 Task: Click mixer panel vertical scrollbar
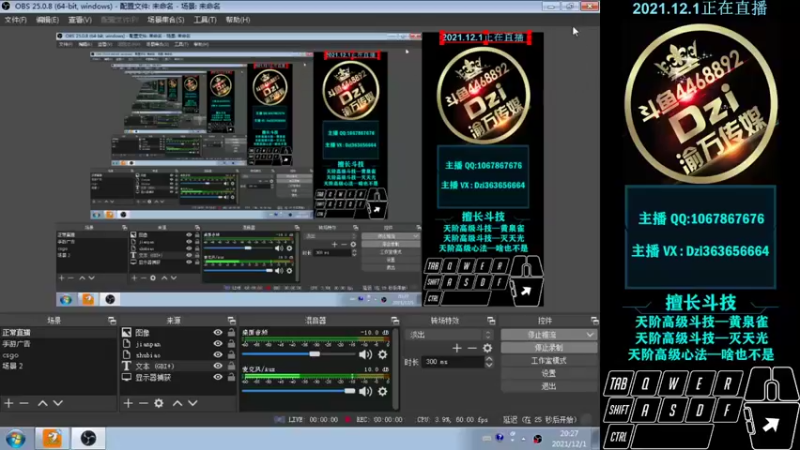pos(395,368)
